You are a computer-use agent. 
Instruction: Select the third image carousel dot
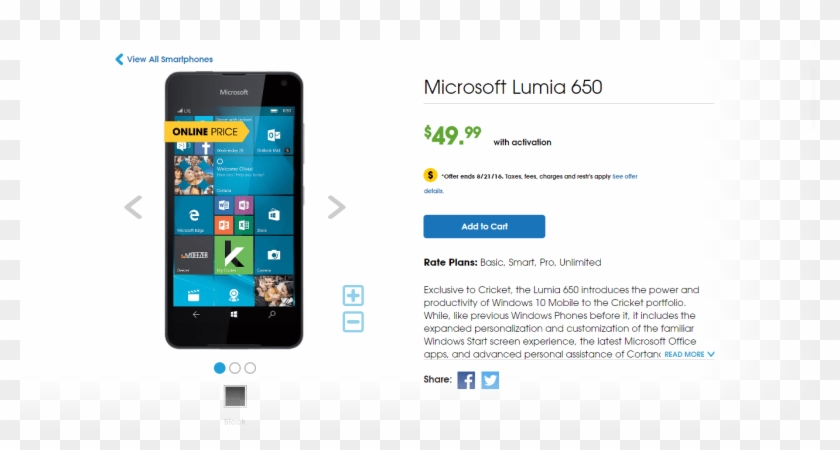pyautogui.click(x=250, y=368)
